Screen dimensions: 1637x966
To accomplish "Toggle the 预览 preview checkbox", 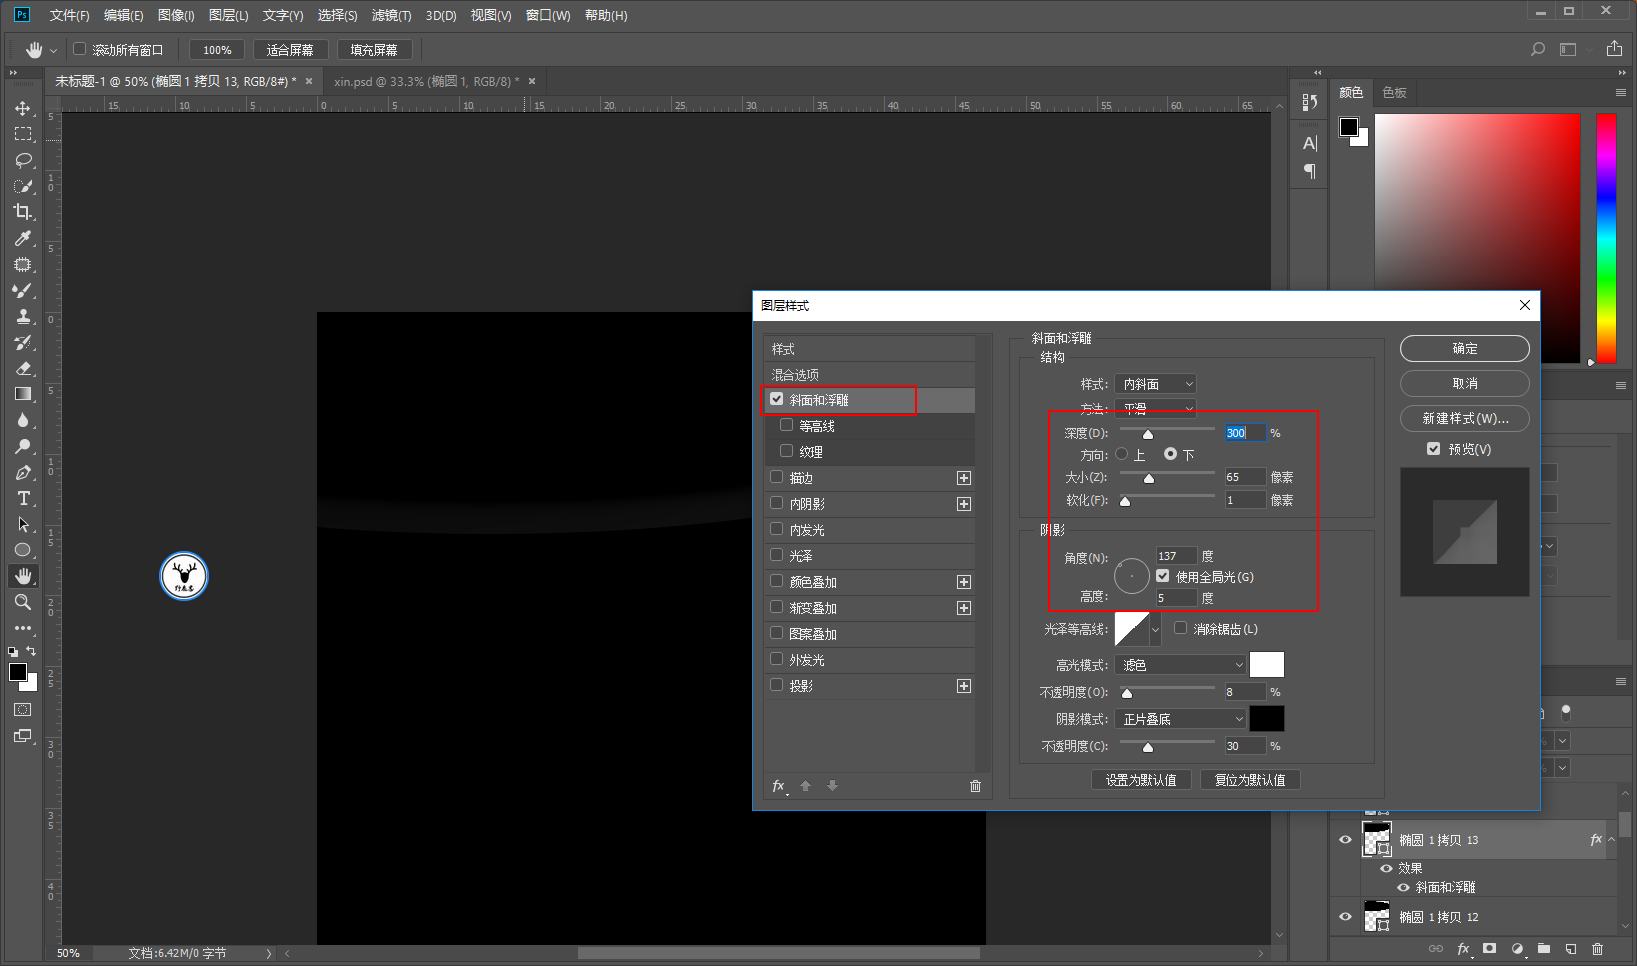I will click(x=1434, y=449).
